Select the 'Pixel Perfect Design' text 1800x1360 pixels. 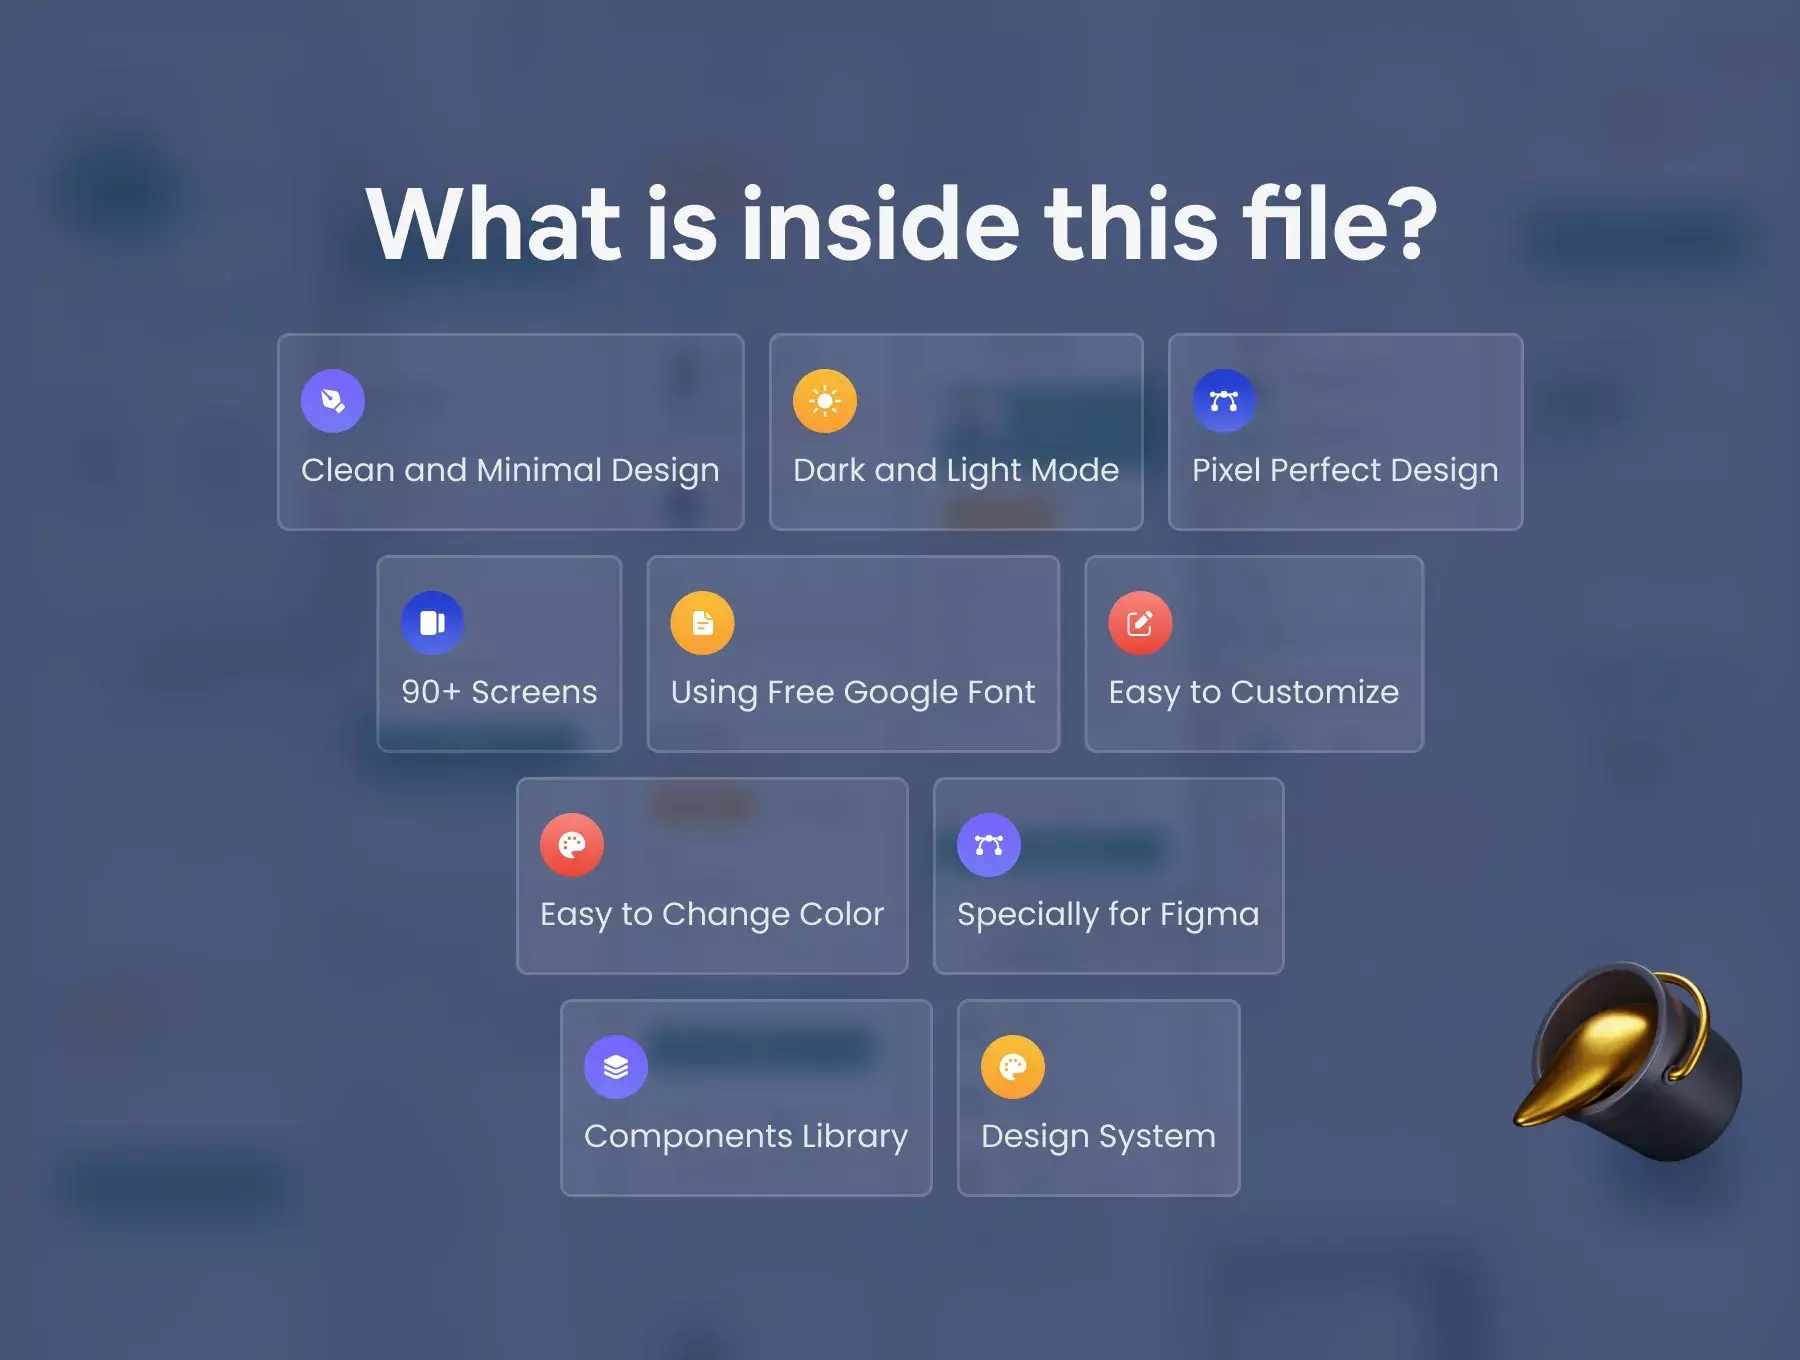click(x=1345, y=471)
